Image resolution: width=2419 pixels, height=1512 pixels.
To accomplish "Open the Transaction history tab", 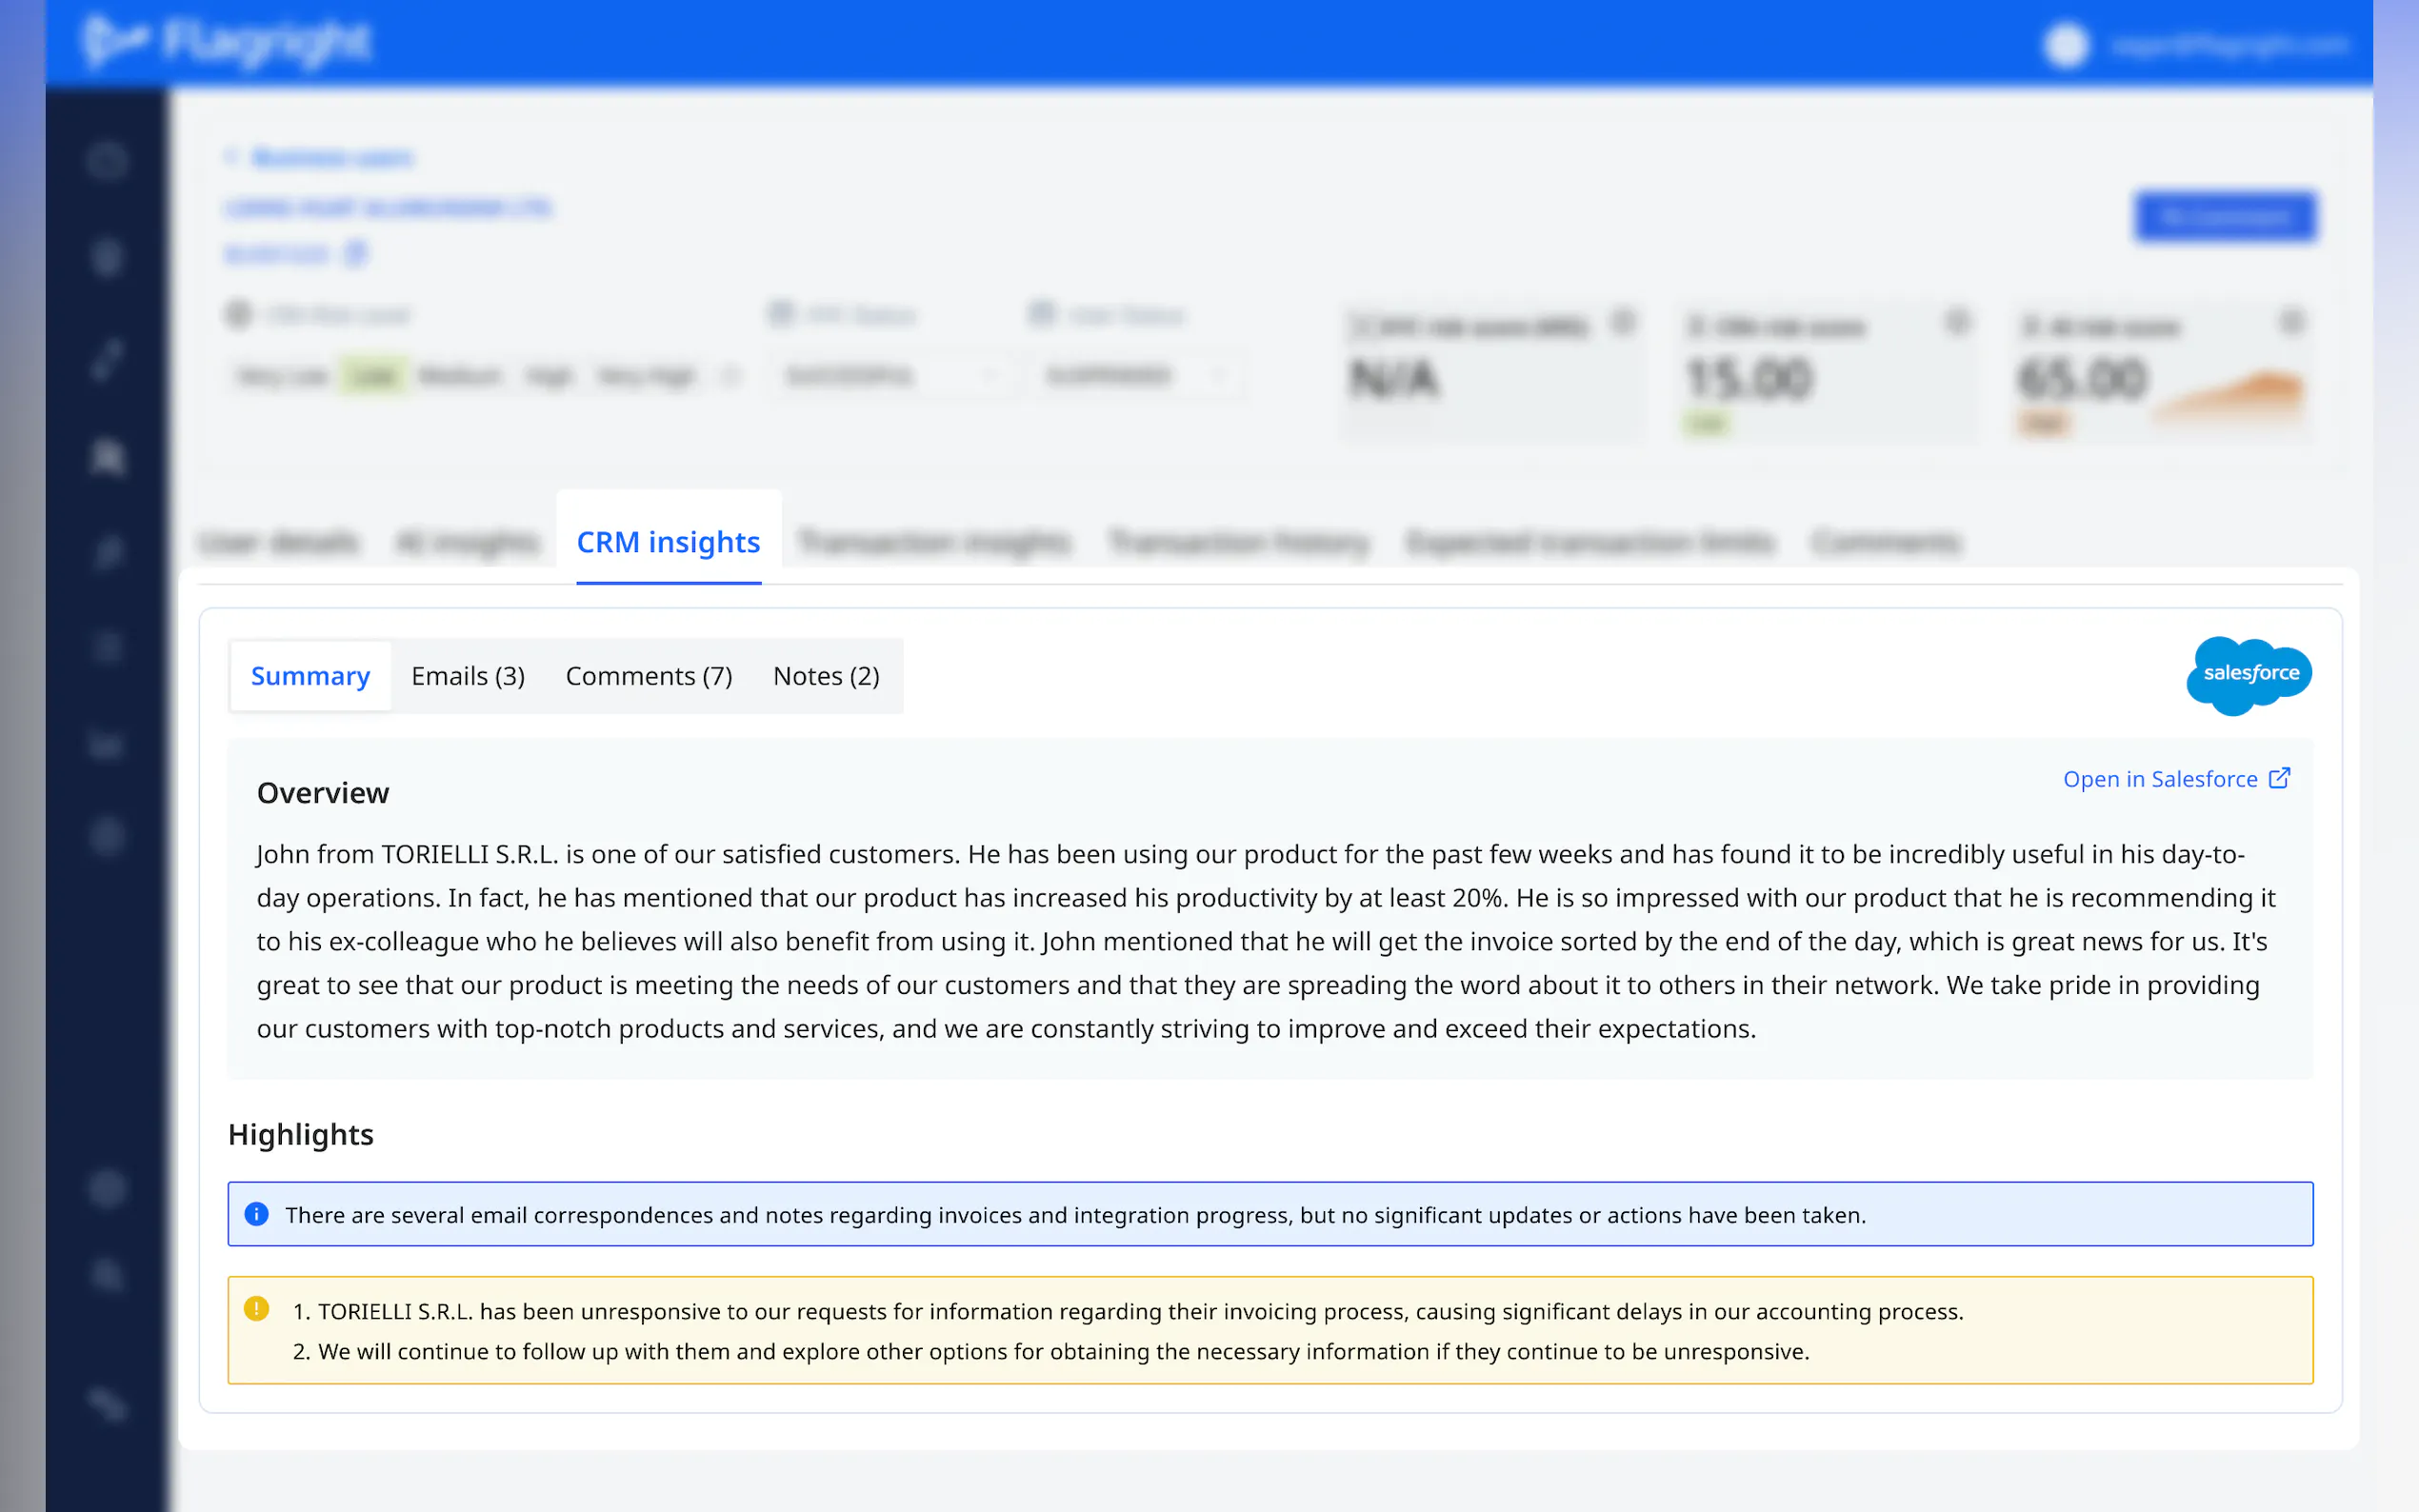I will (1238, 542).
